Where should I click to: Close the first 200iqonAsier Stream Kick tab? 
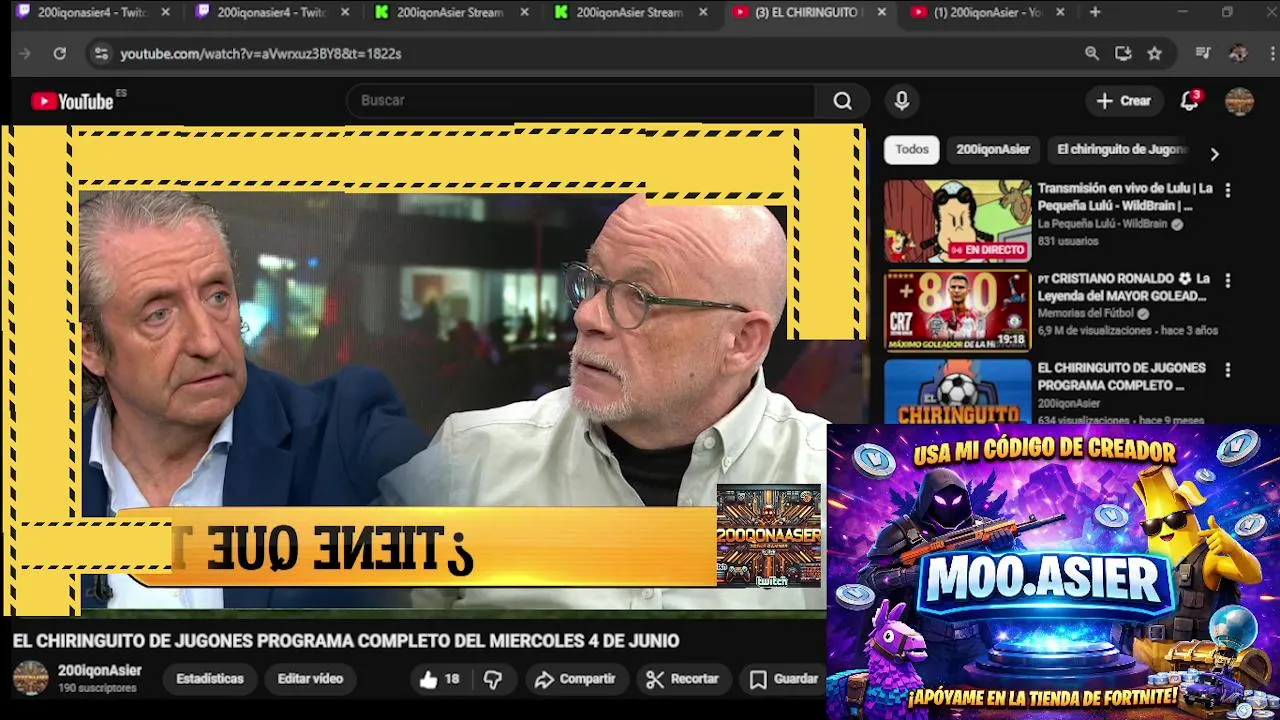point(524,12)
